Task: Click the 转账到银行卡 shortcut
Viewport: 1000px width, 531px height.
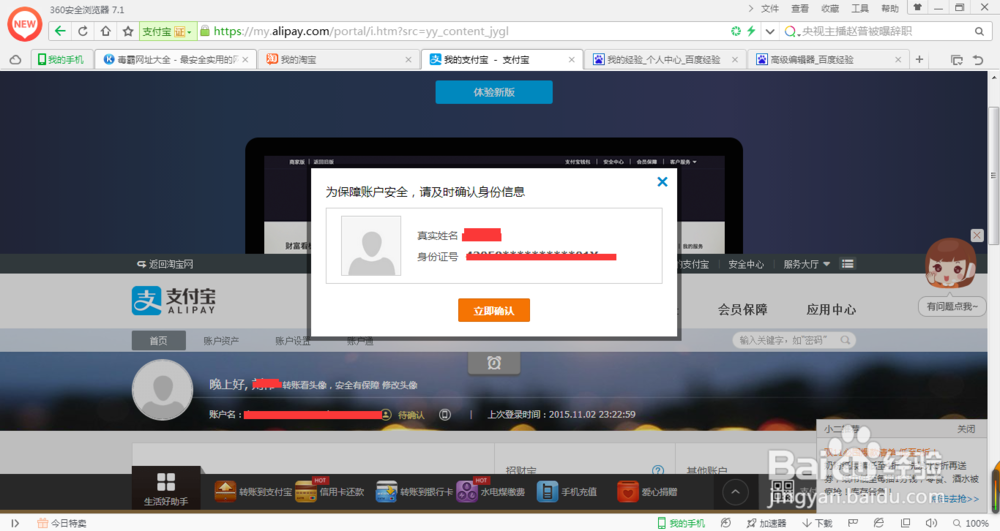Action: [415, 491]
